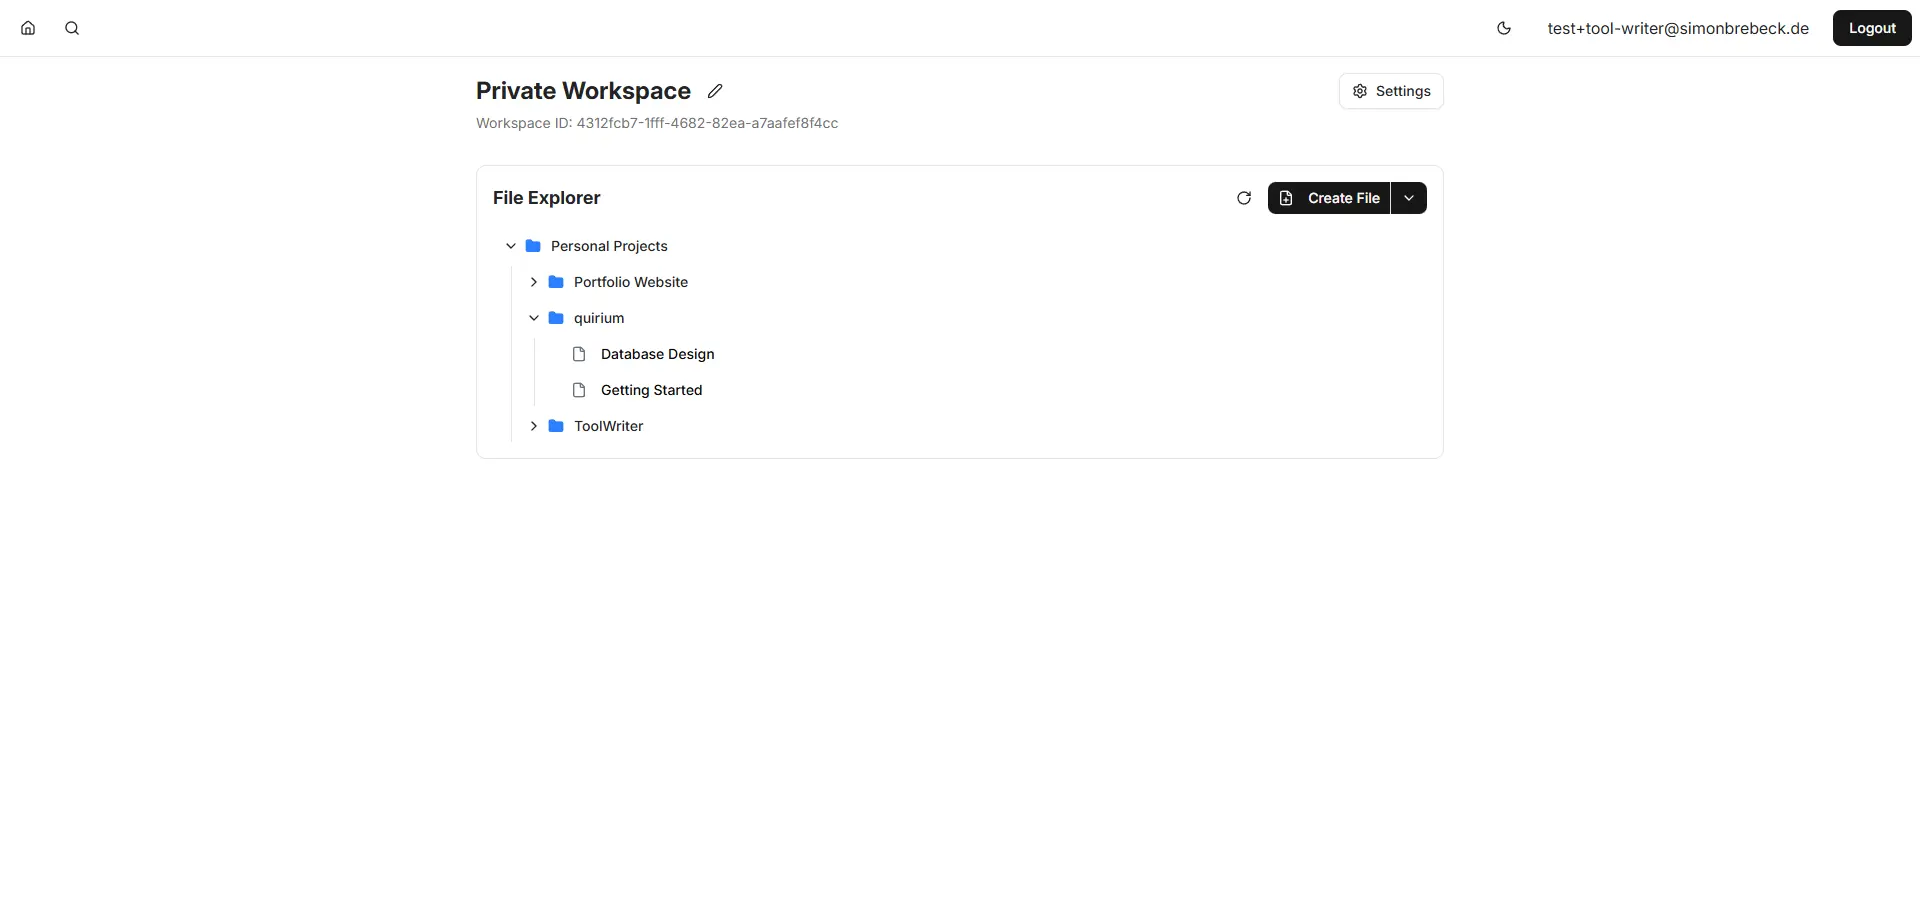Expand the Portfolio Website folder
The image size is (1920, 911).
(534, 282)
